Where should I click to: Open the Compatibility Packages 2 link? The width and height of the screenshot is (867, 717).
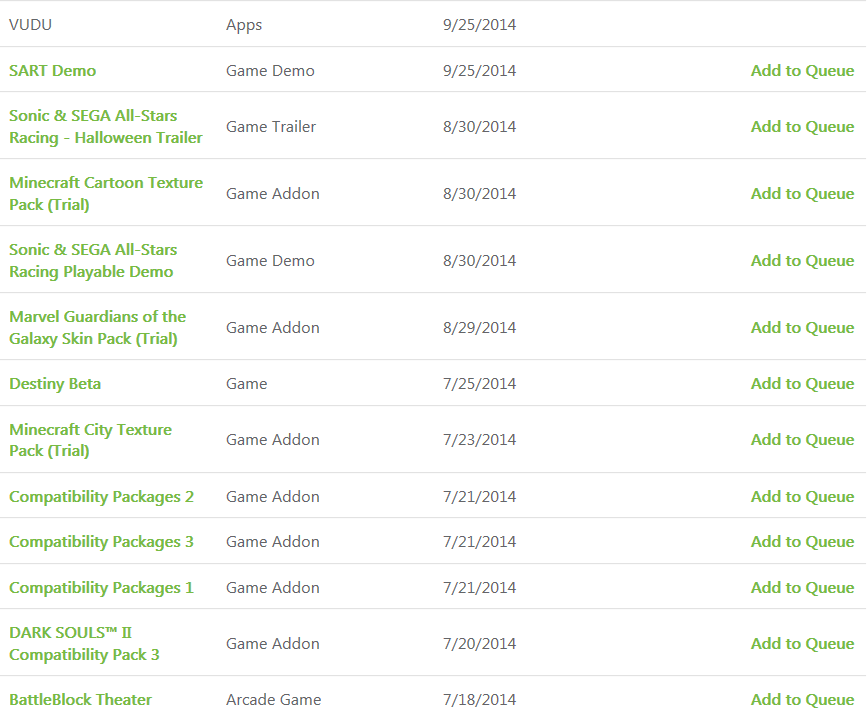101,497
